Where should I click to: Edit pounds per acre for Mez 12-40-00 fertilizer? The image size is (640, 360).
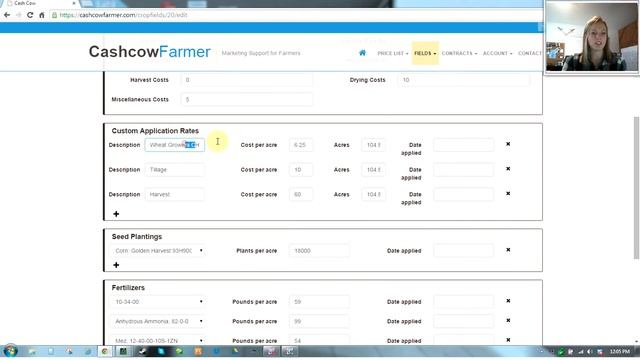click(319, 340)
